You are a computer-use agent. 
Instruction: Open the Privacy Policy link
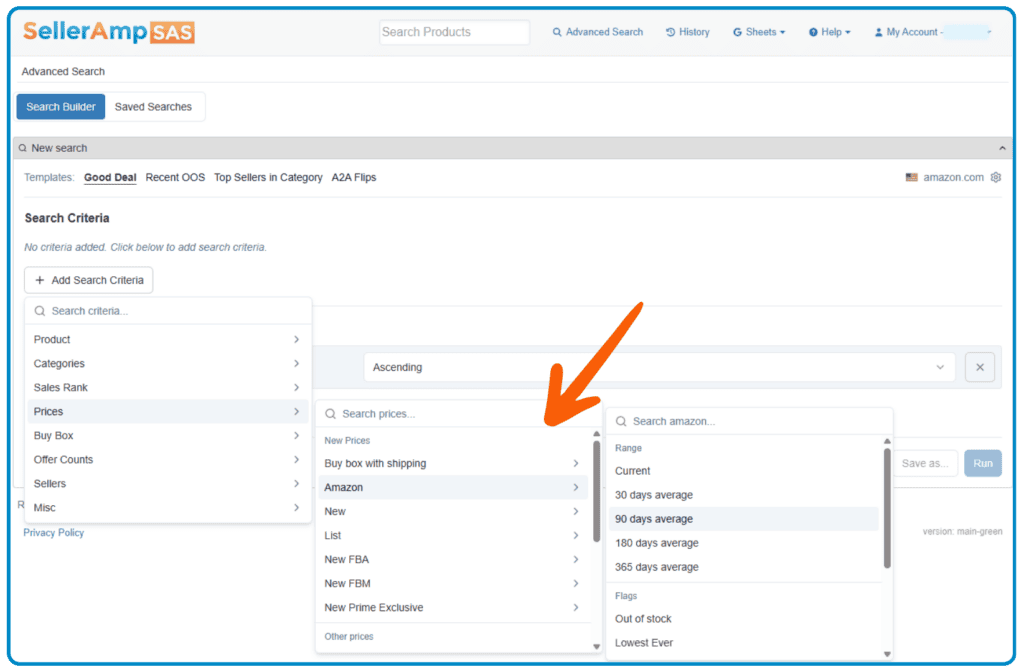[54, 533]
